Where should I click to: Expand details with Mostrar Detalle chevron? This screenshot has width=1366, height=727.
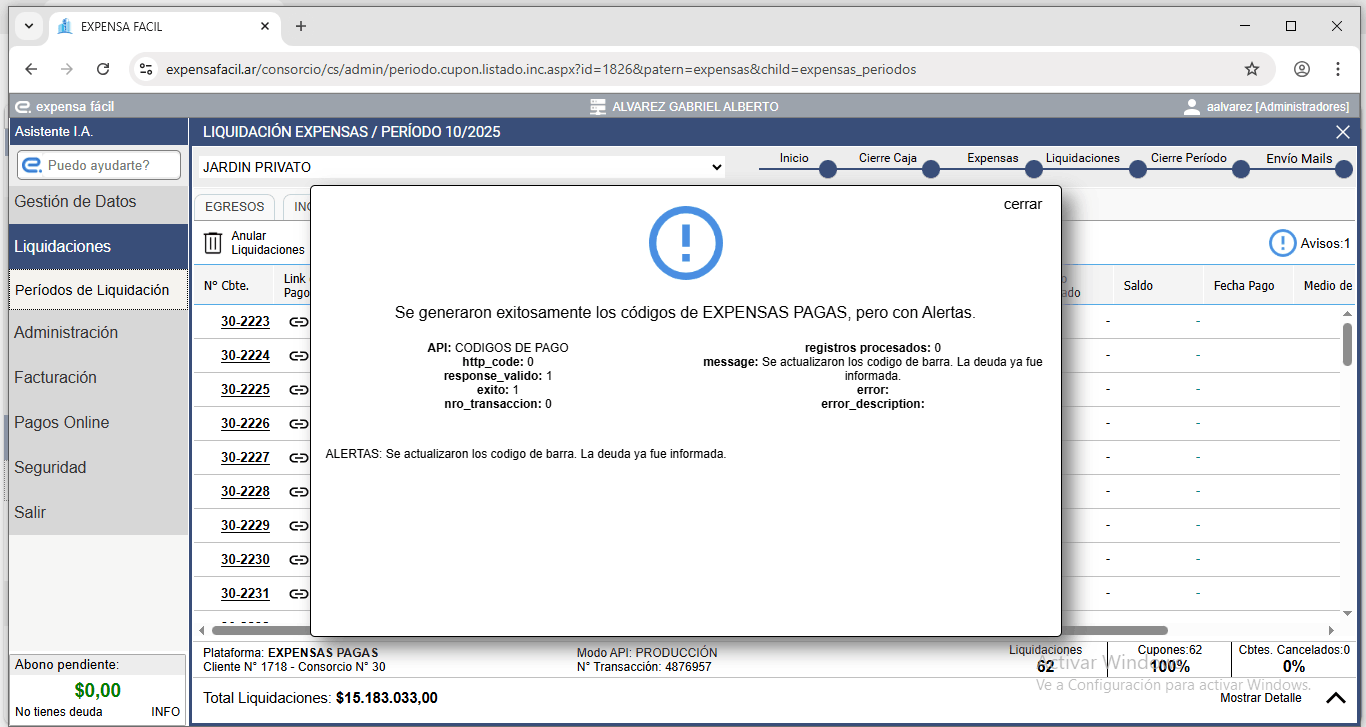pos(1335,698)
